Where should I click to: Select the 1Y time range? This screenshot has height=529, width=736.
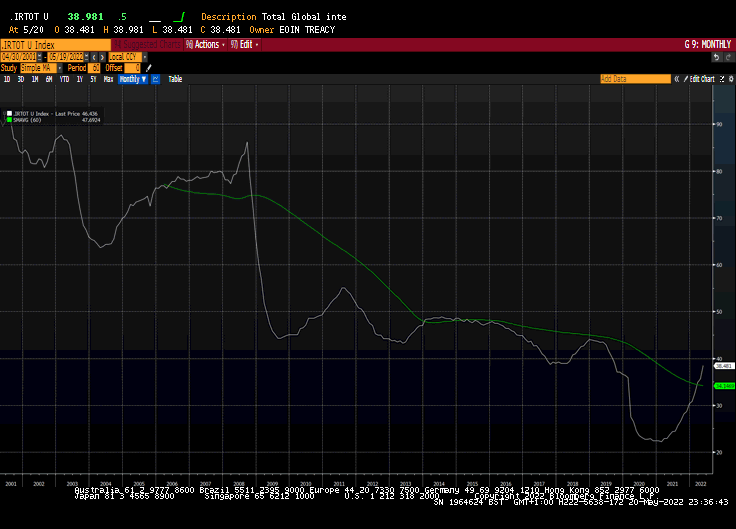point(78,79)
